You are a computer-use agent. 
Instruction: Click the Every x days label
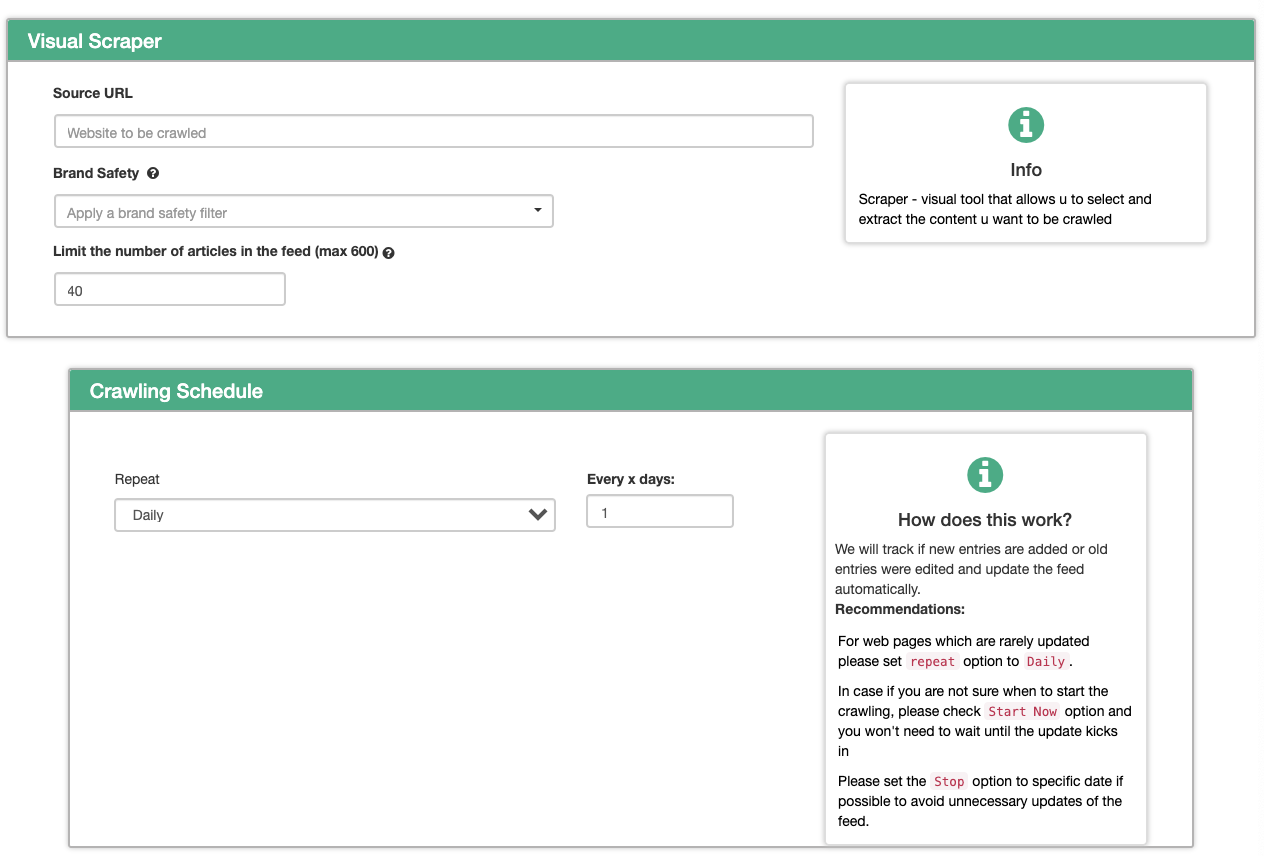click(631, 479)
